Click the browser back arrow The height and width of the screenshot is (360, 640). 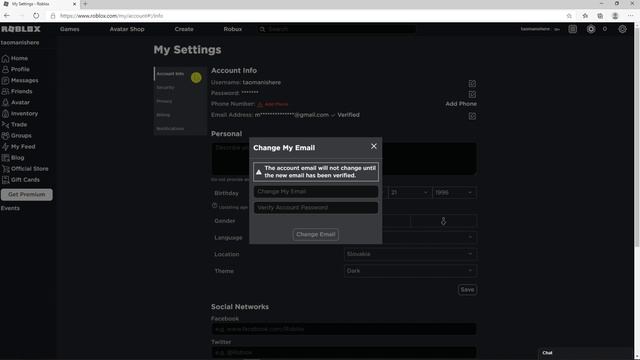pos(7,16)
